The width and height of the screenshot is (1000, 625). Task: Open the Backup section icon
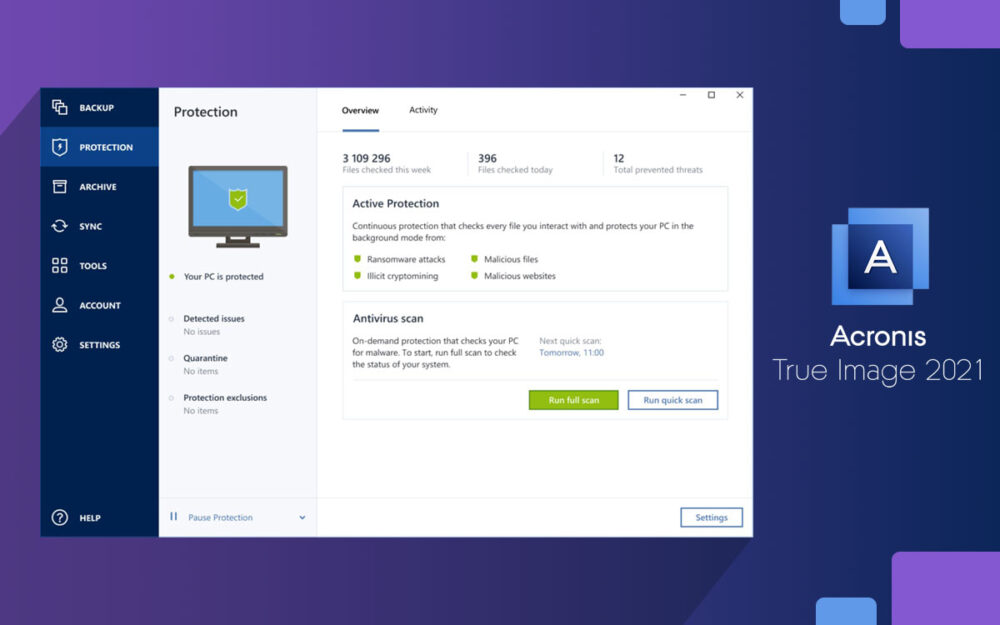point(60,107)
